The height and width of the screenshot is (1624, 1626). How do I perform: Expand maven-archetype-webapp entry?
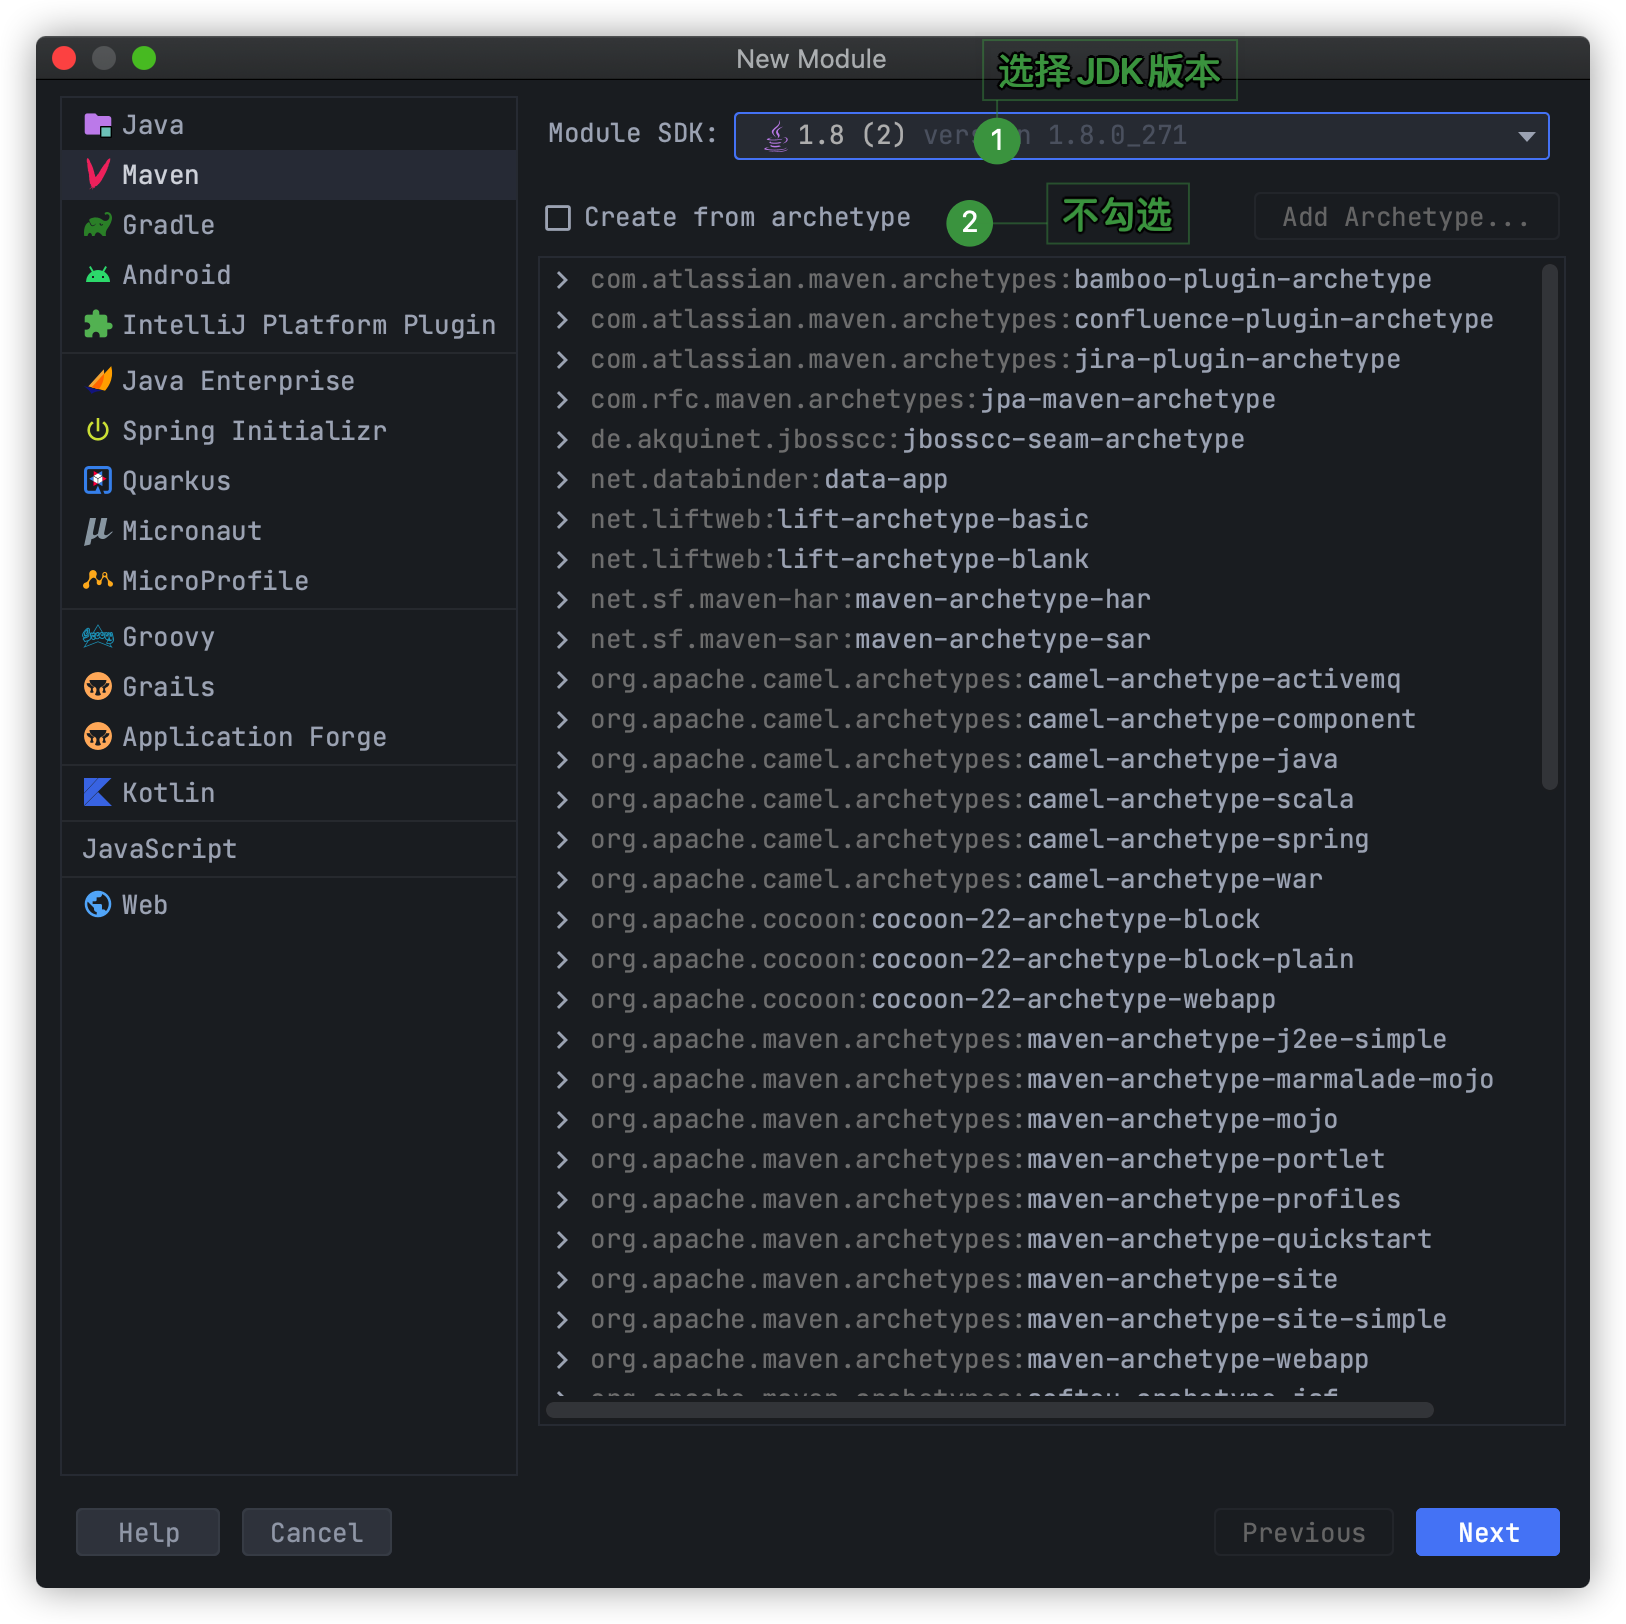562,1360
